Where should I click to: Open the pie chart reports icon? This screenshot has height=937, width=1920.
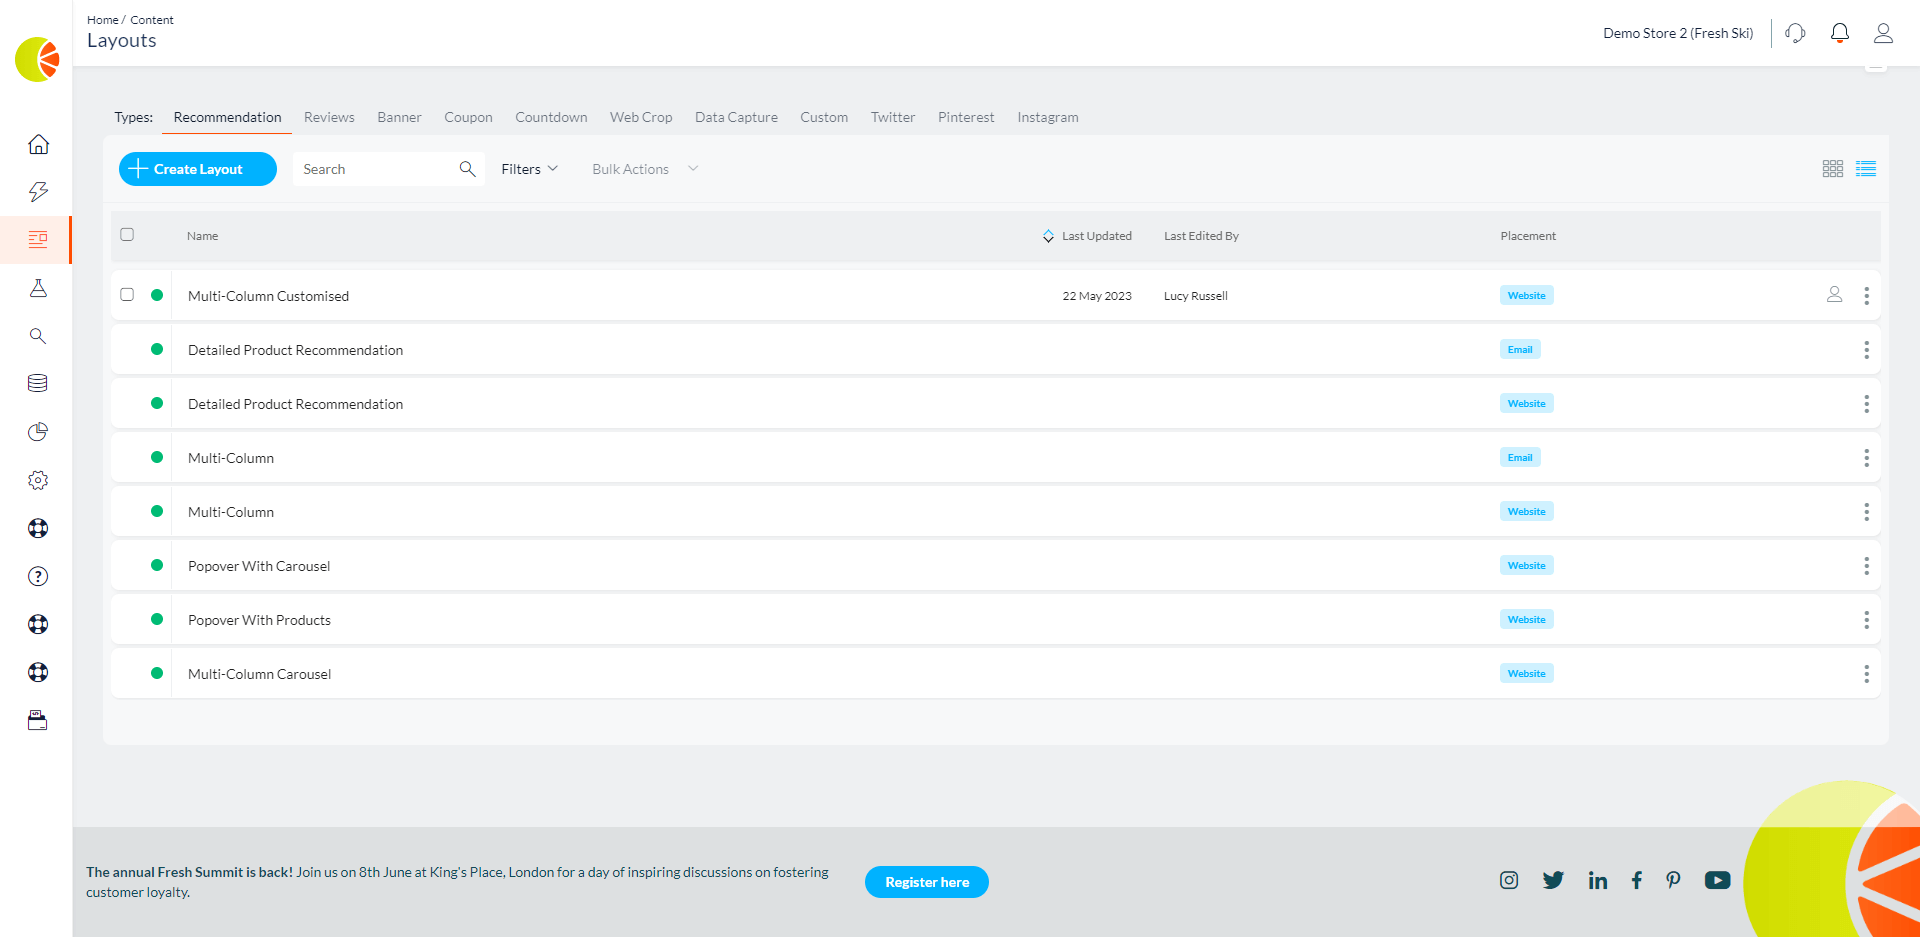click(38, 432)
